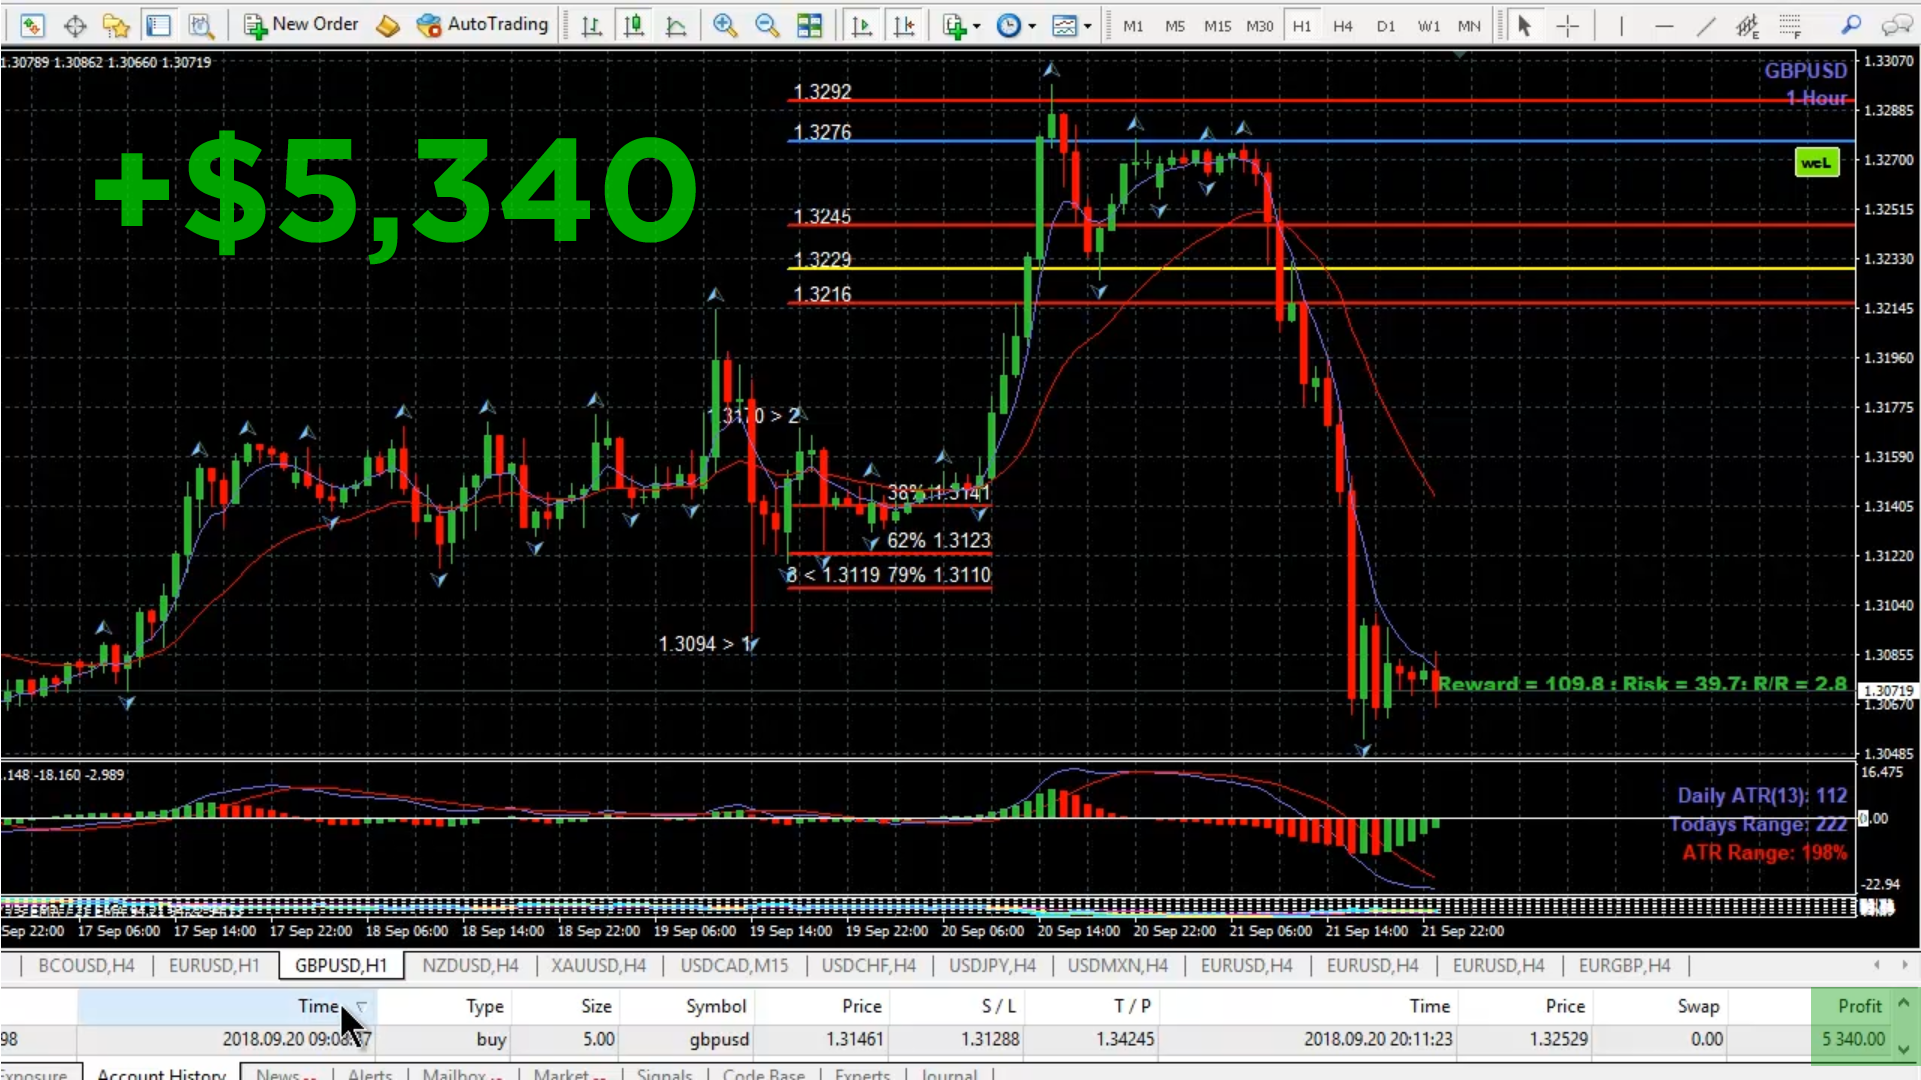Open the EURGBP,H4 chart tab
This screenshot has width=1921, height=1080.
point(1624,965)
